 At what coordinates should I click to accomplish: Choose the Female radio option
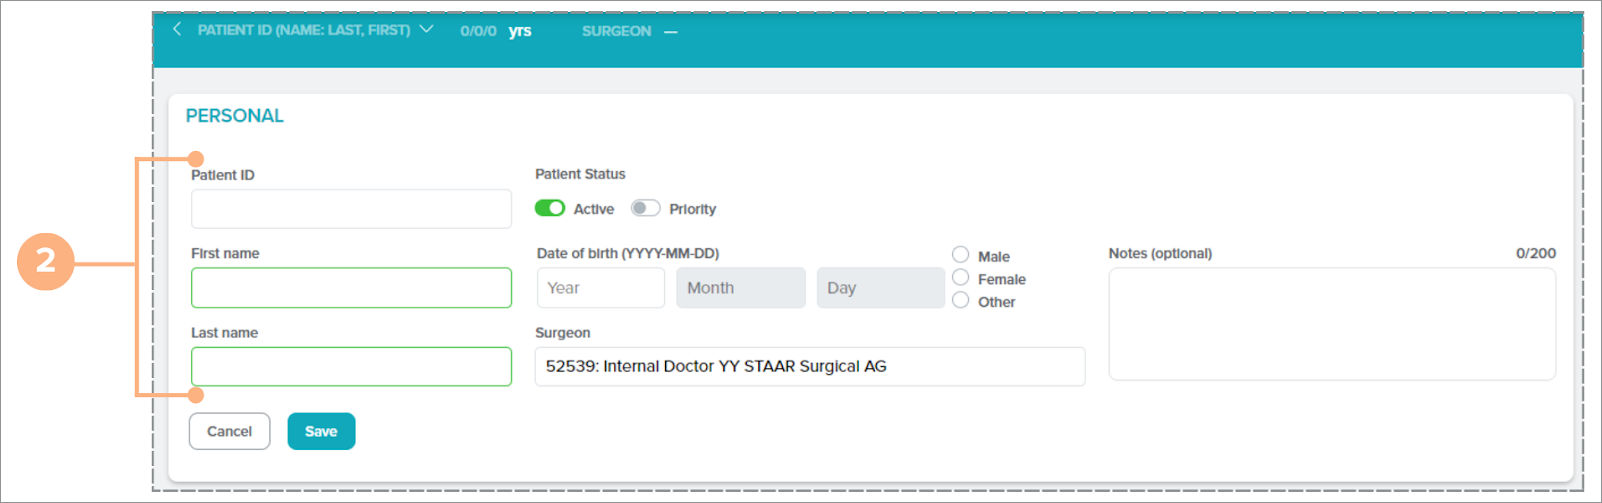point(960,278)
